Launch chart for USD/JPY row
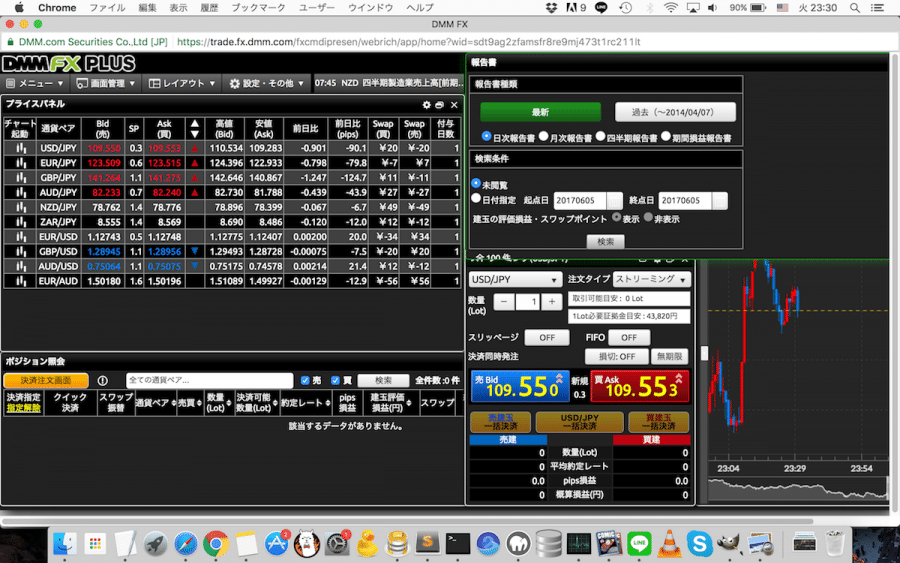The height and width of the screenshot is (563, 900). point(21,148)
